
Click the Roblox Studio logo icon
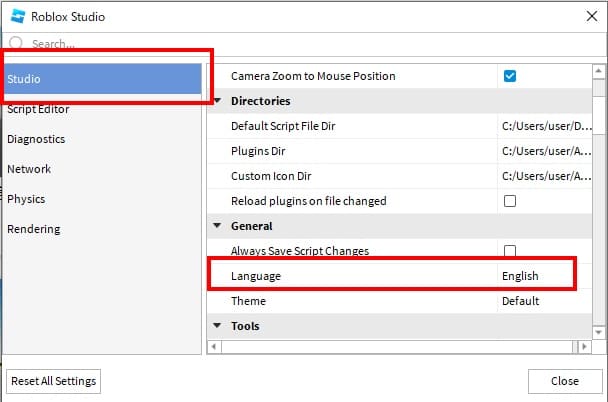(17, 16)
